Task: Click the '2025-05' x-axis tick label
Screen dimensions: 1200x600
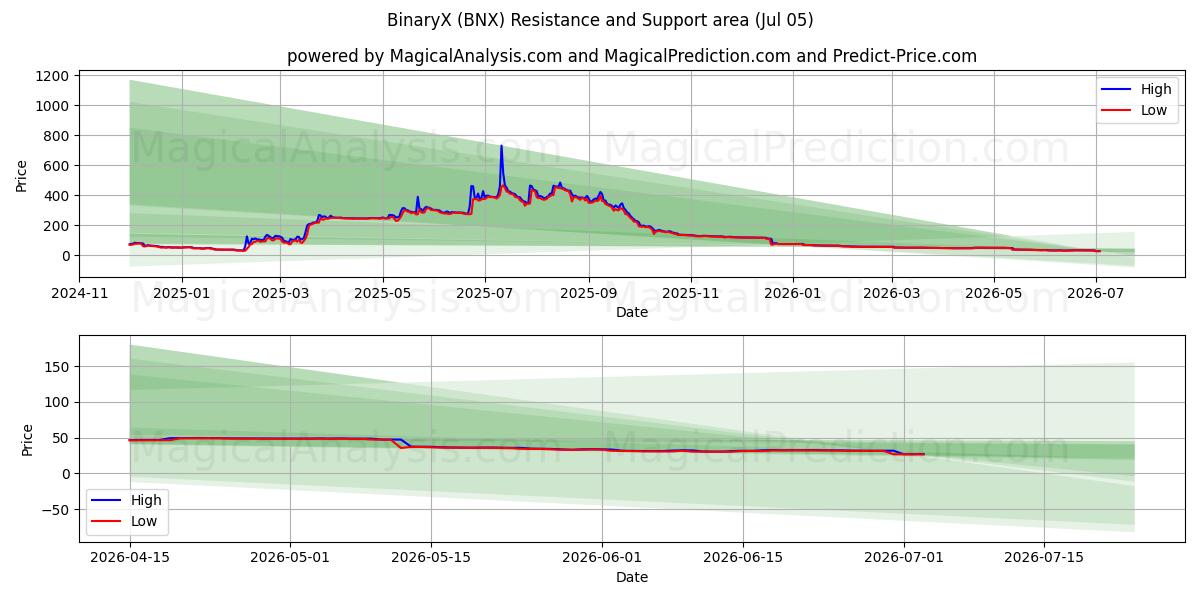Action: coord(383,294)
